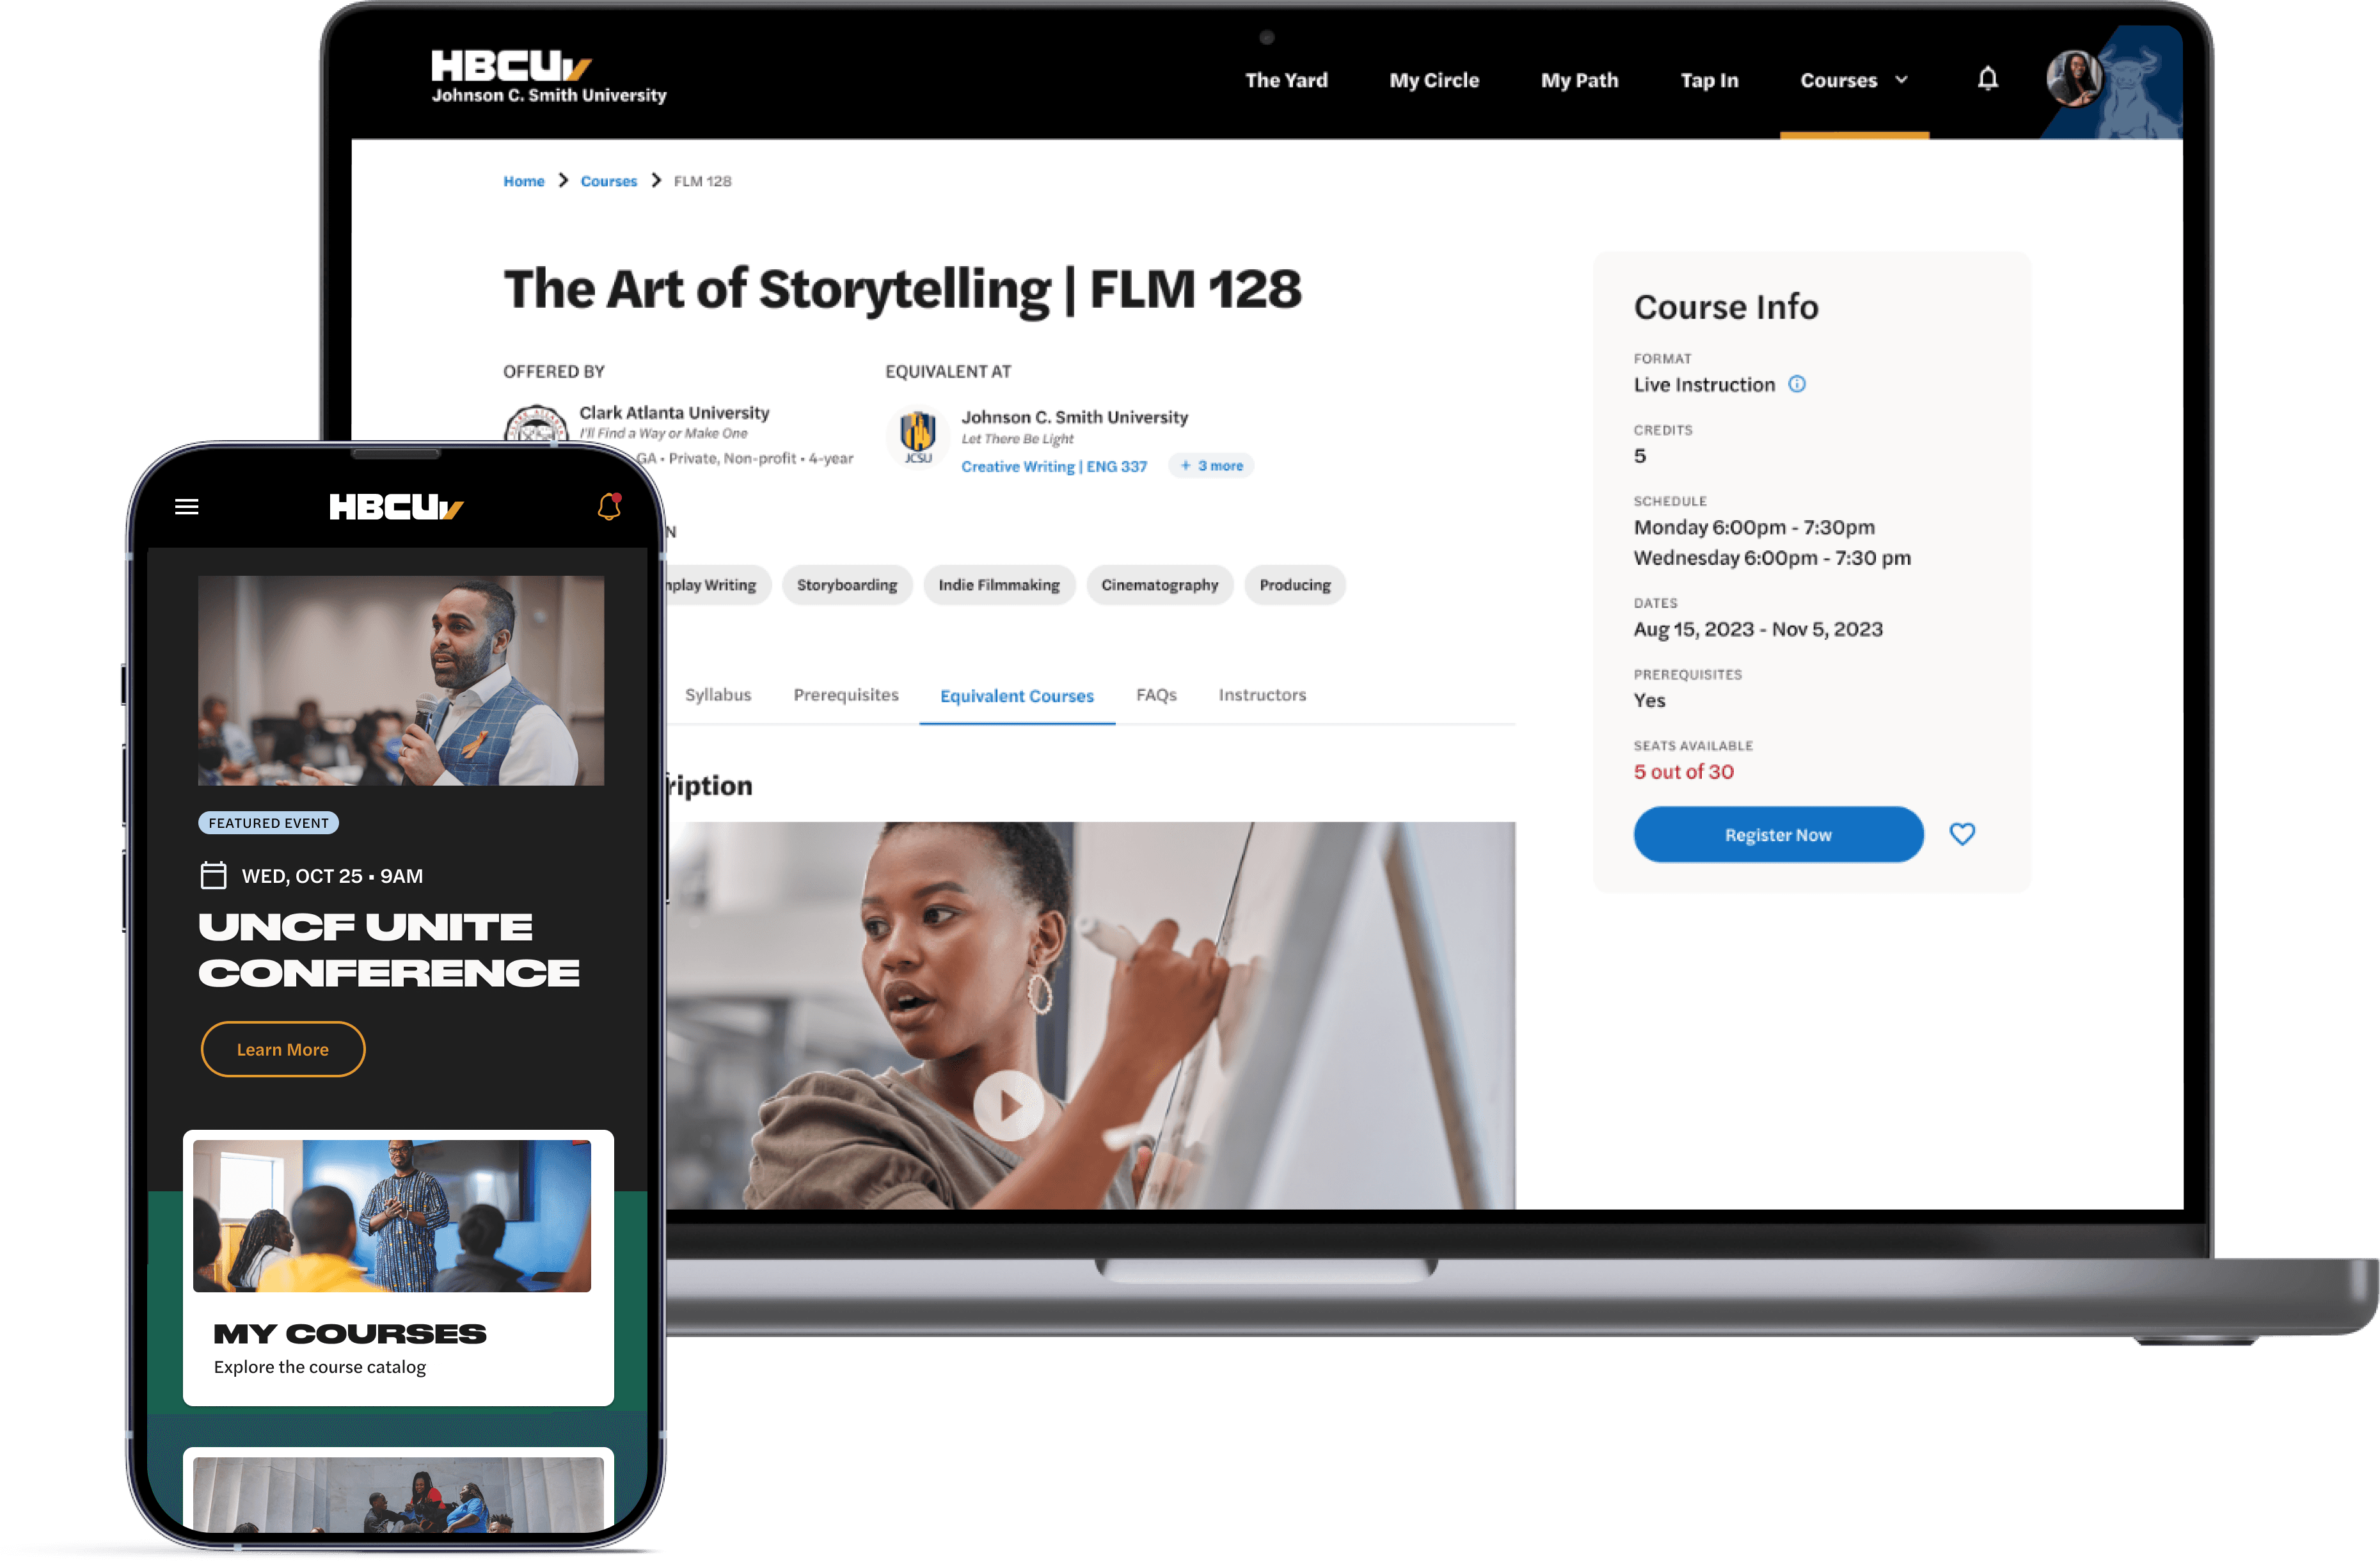This screenshot has width=2380, height=1561.
Task: Click the Cinematography topic tag
Action: click(1159, 583)
